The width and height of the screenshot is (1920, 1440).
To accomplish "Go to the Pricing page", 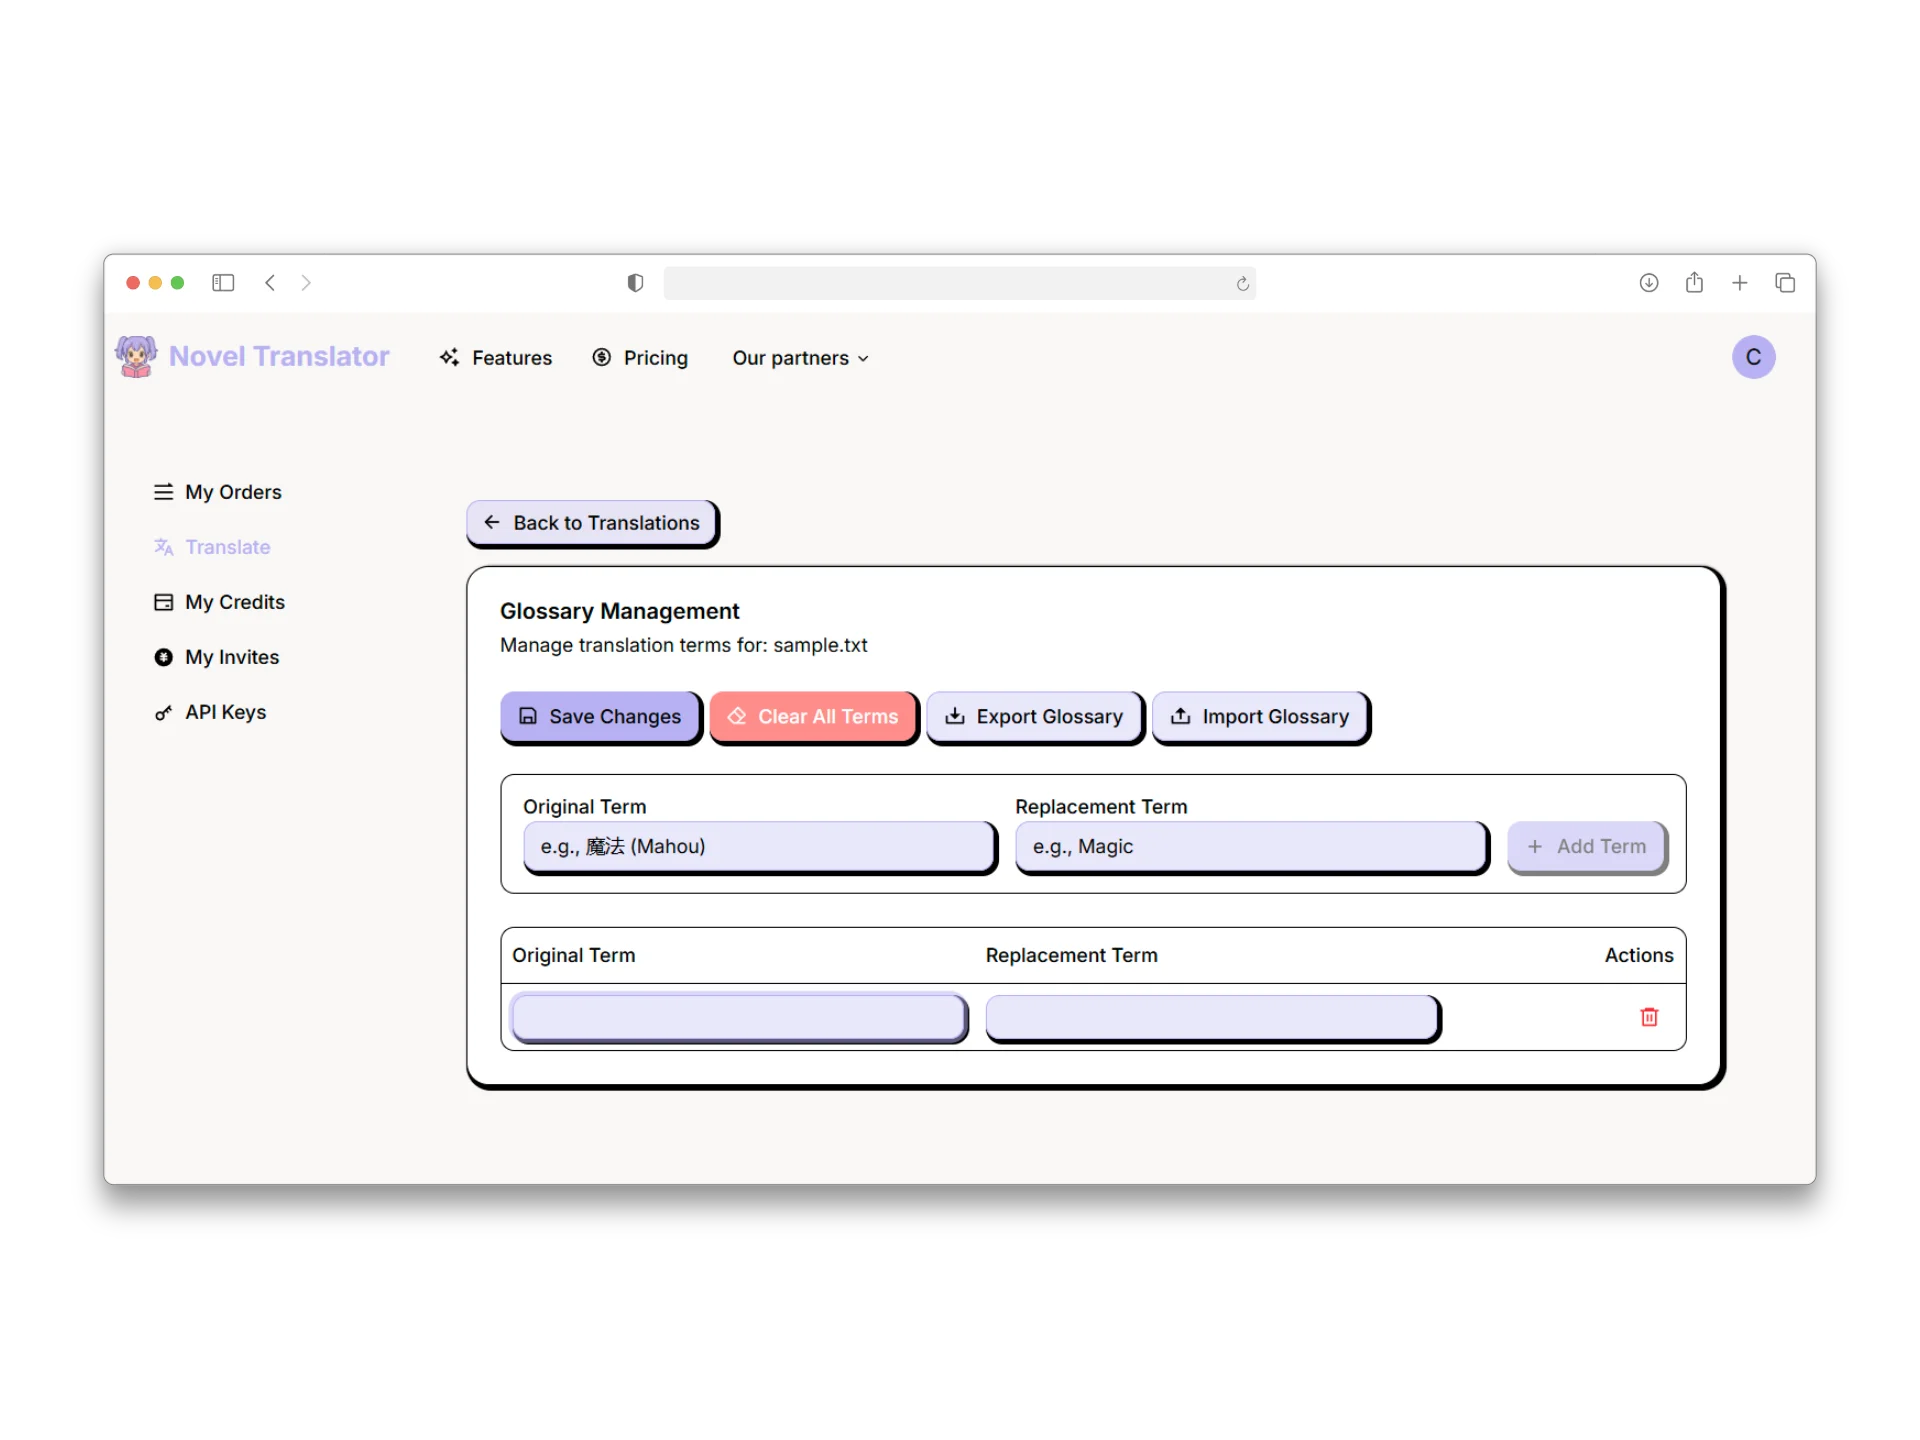I will (640, 358).
